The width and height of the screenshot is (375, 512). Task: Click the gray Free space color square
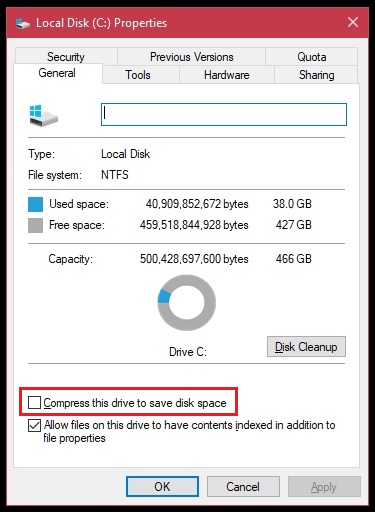[x=35, y=225]
